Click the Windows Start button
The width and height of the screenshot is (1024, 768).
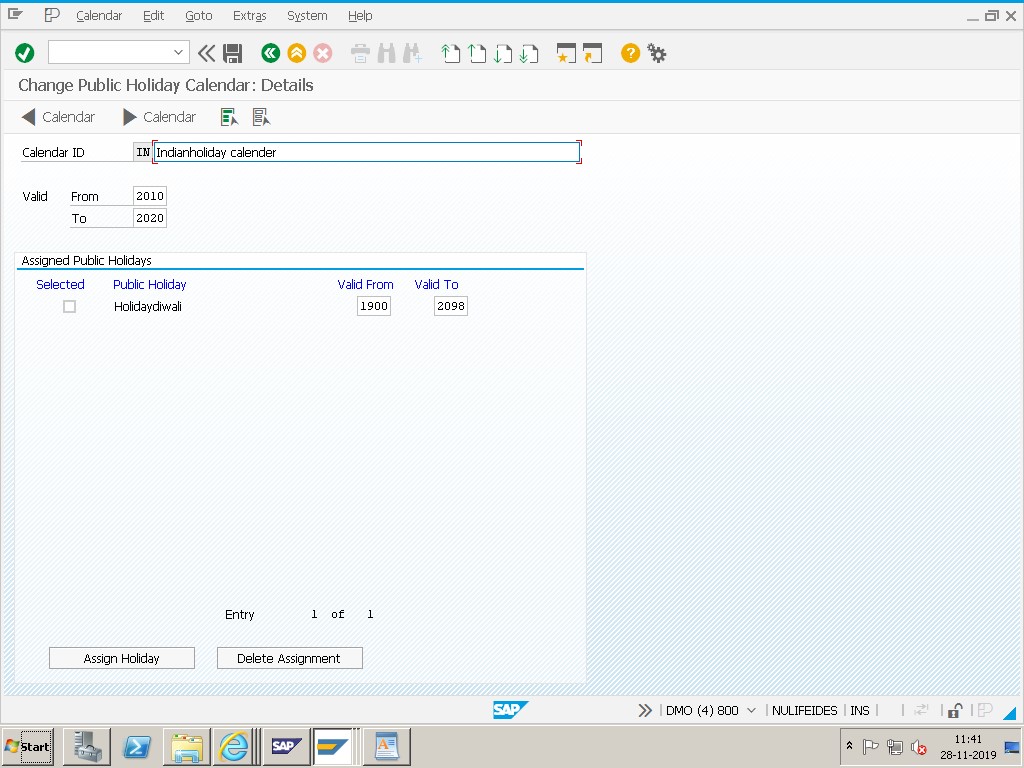click(27, 746)
